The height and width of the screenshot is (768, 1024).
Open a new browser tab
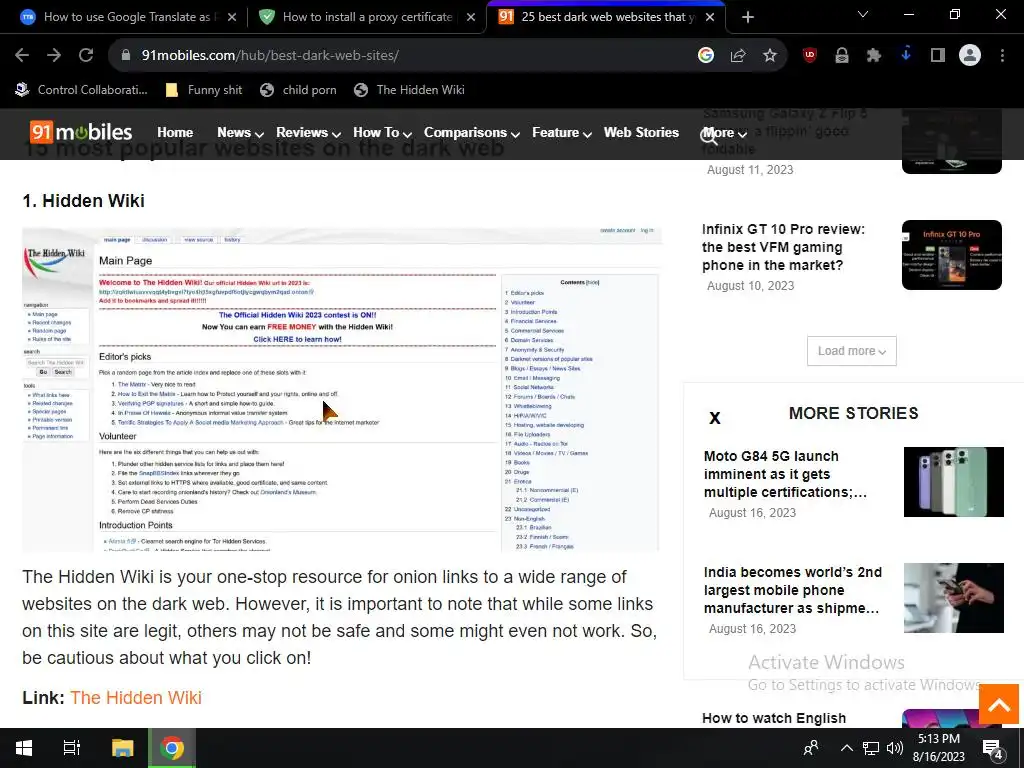(x=748, y=17)
